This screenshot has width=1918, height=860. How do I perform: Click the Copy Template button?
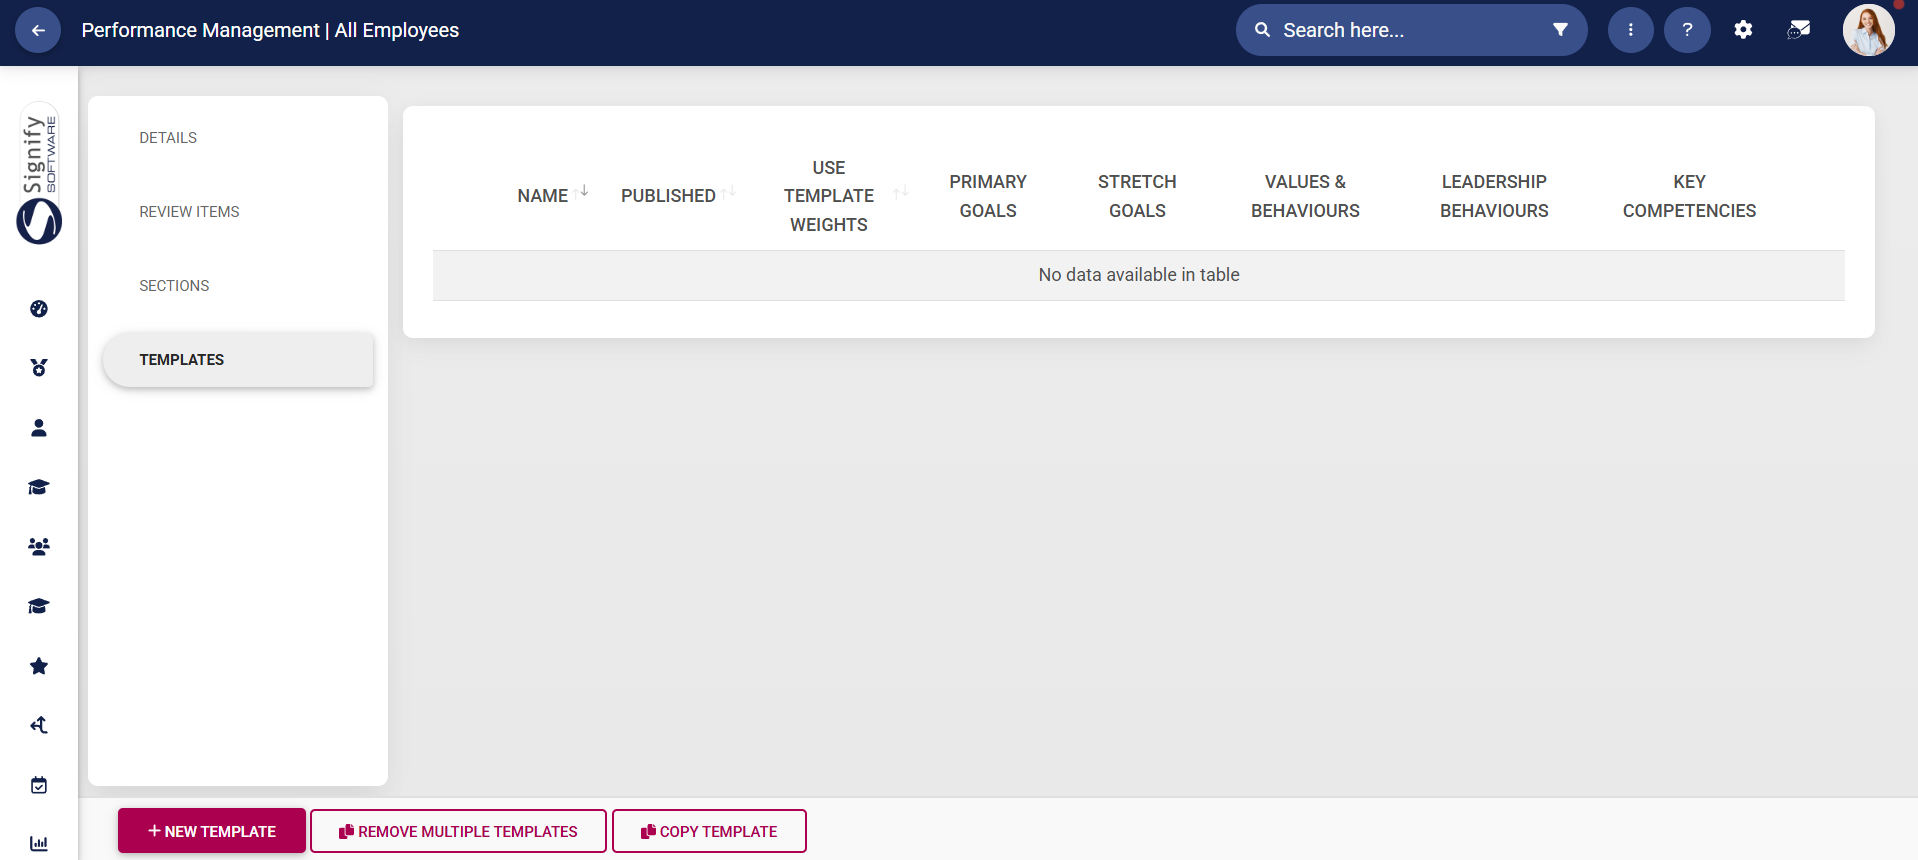coord(709,831)
